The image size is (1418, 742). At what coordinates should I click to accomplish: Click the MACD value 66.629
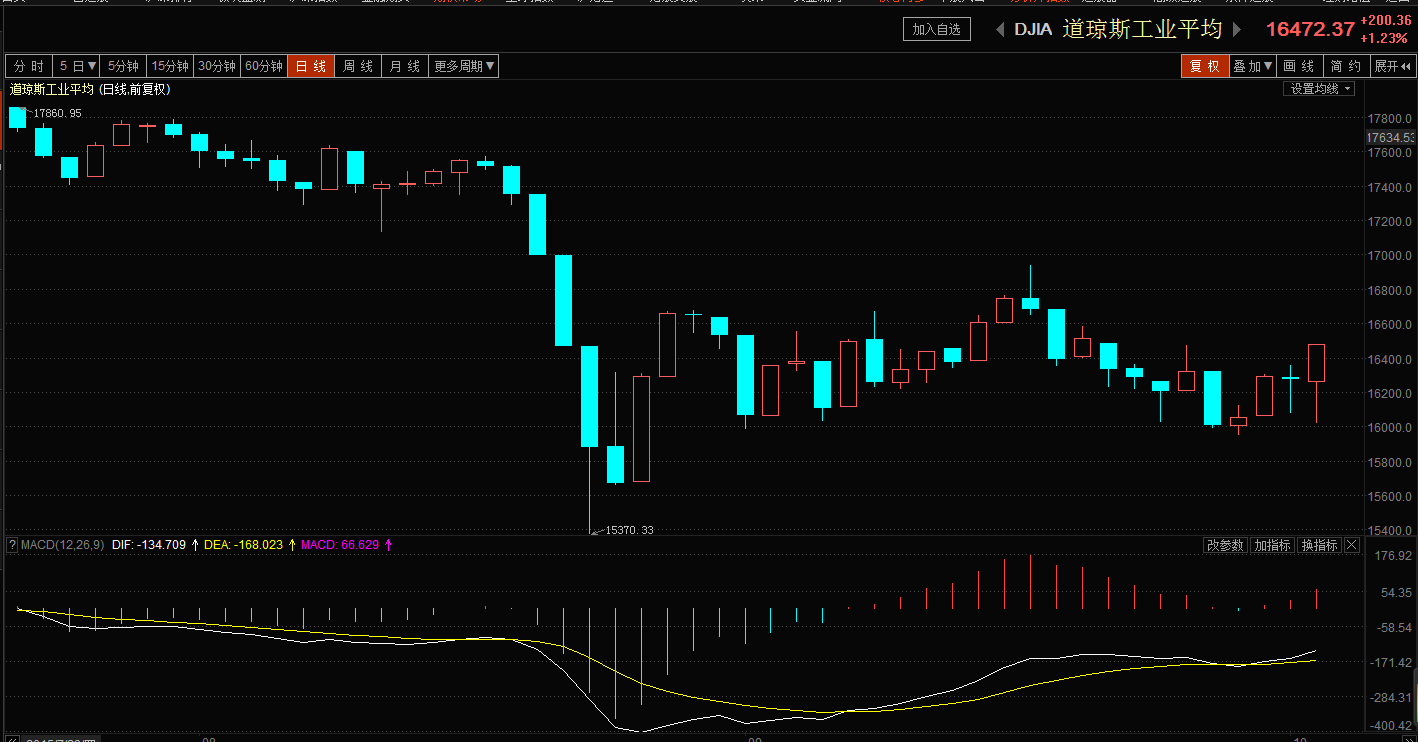coord(360,545)
